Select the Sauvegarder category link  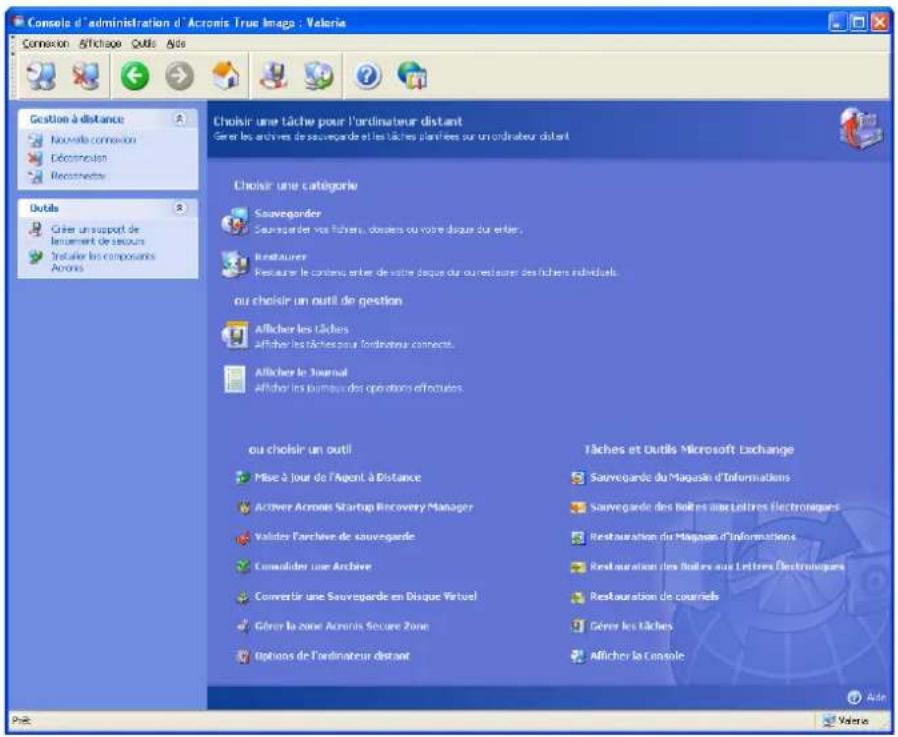coord(287,214)
